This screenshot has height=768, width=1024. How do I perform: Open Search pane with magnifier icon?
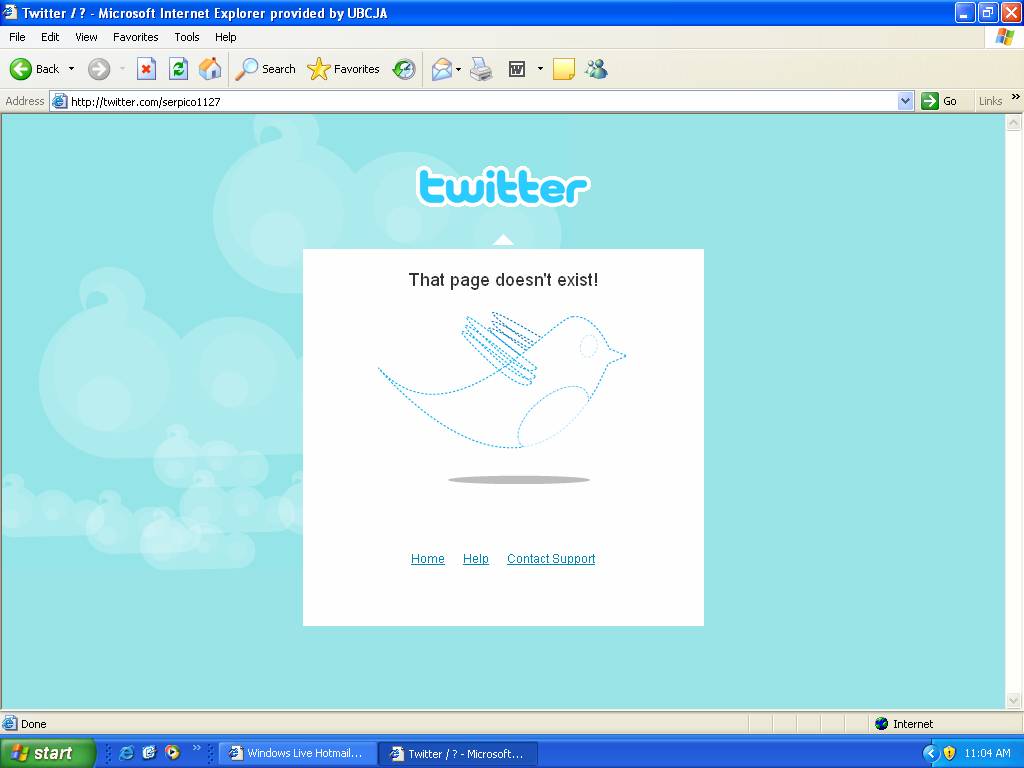click(266, 69)
